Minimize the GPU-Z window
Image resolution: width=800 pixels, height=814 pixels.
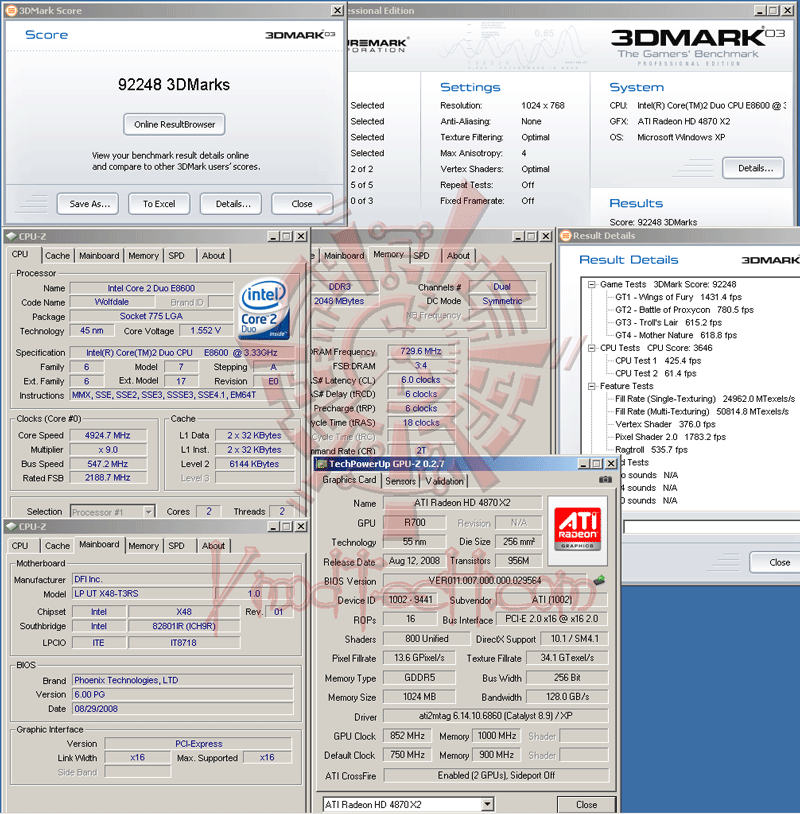584,464
